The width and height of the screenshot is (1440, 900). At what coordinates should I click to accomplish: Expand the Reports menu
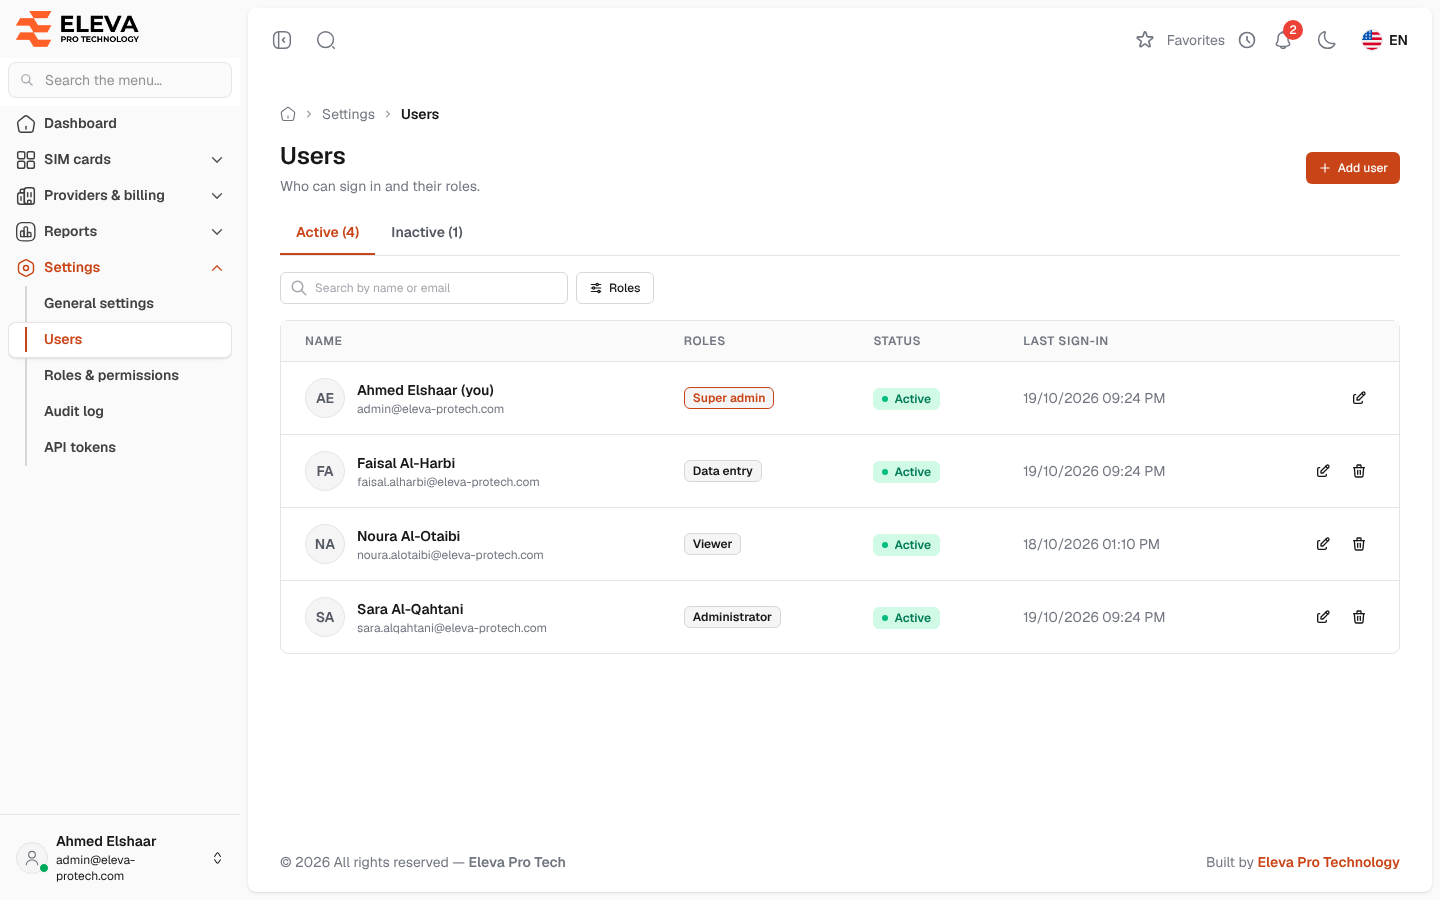coord(120,231)
